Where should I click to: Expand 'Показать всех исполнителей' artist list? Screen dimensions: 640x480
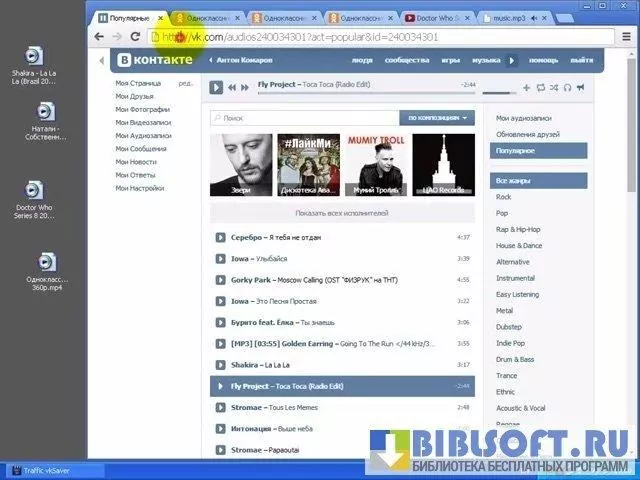click(341, 213)
